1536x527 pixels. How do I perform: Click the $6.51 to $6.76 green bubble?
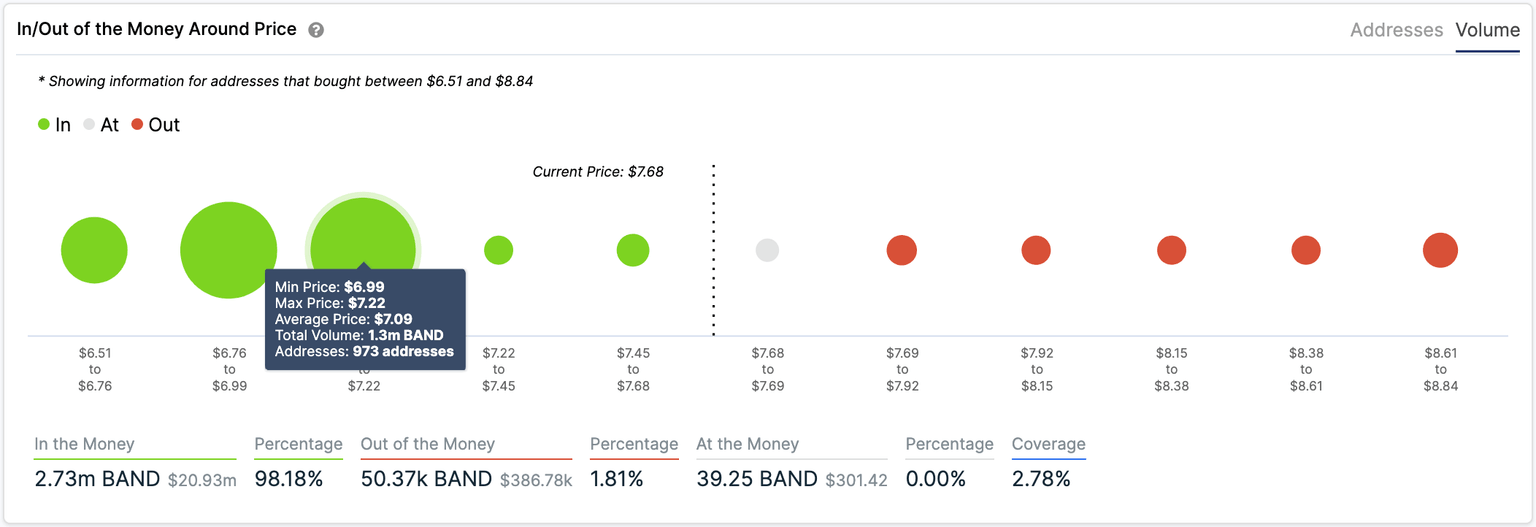tap(94, 250)
